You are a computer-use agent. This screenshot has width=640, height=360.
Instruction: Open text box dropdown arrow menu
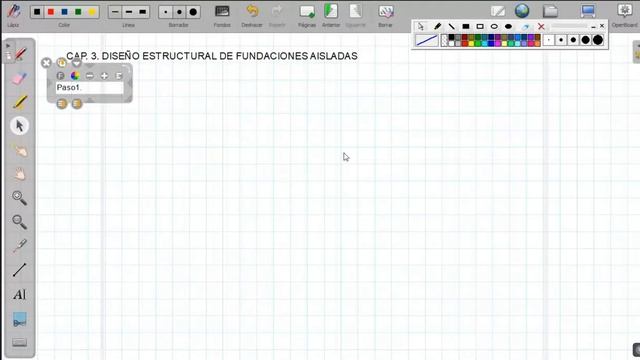pyautogui.click(x=77, y=62)
